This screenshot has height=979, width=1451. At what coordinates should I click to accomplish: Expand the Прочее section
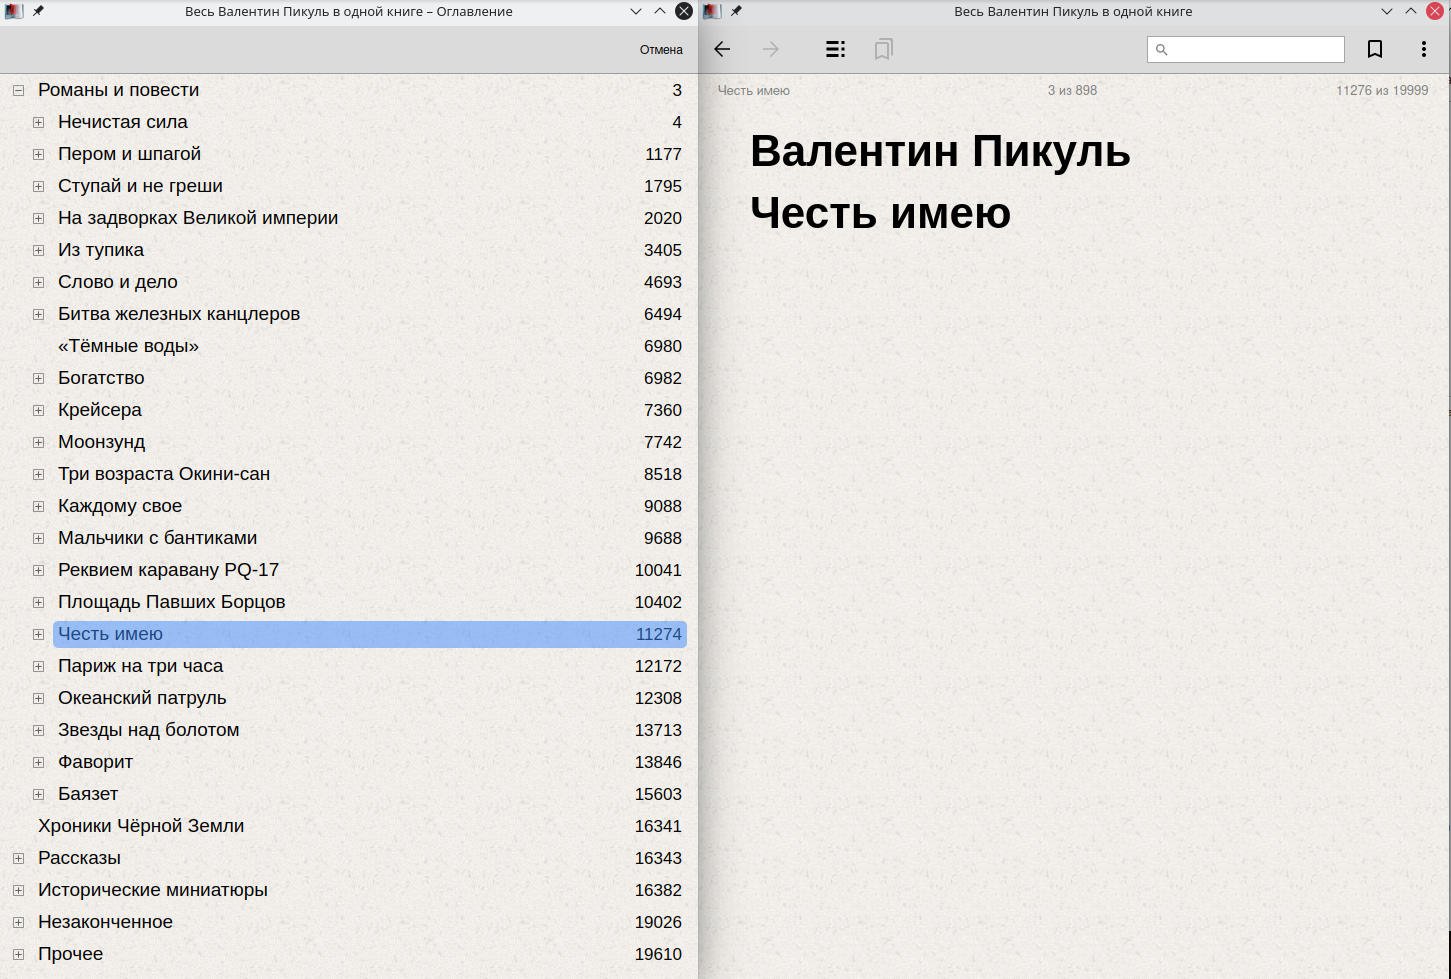pyautogui.click(x=18, y=954)
